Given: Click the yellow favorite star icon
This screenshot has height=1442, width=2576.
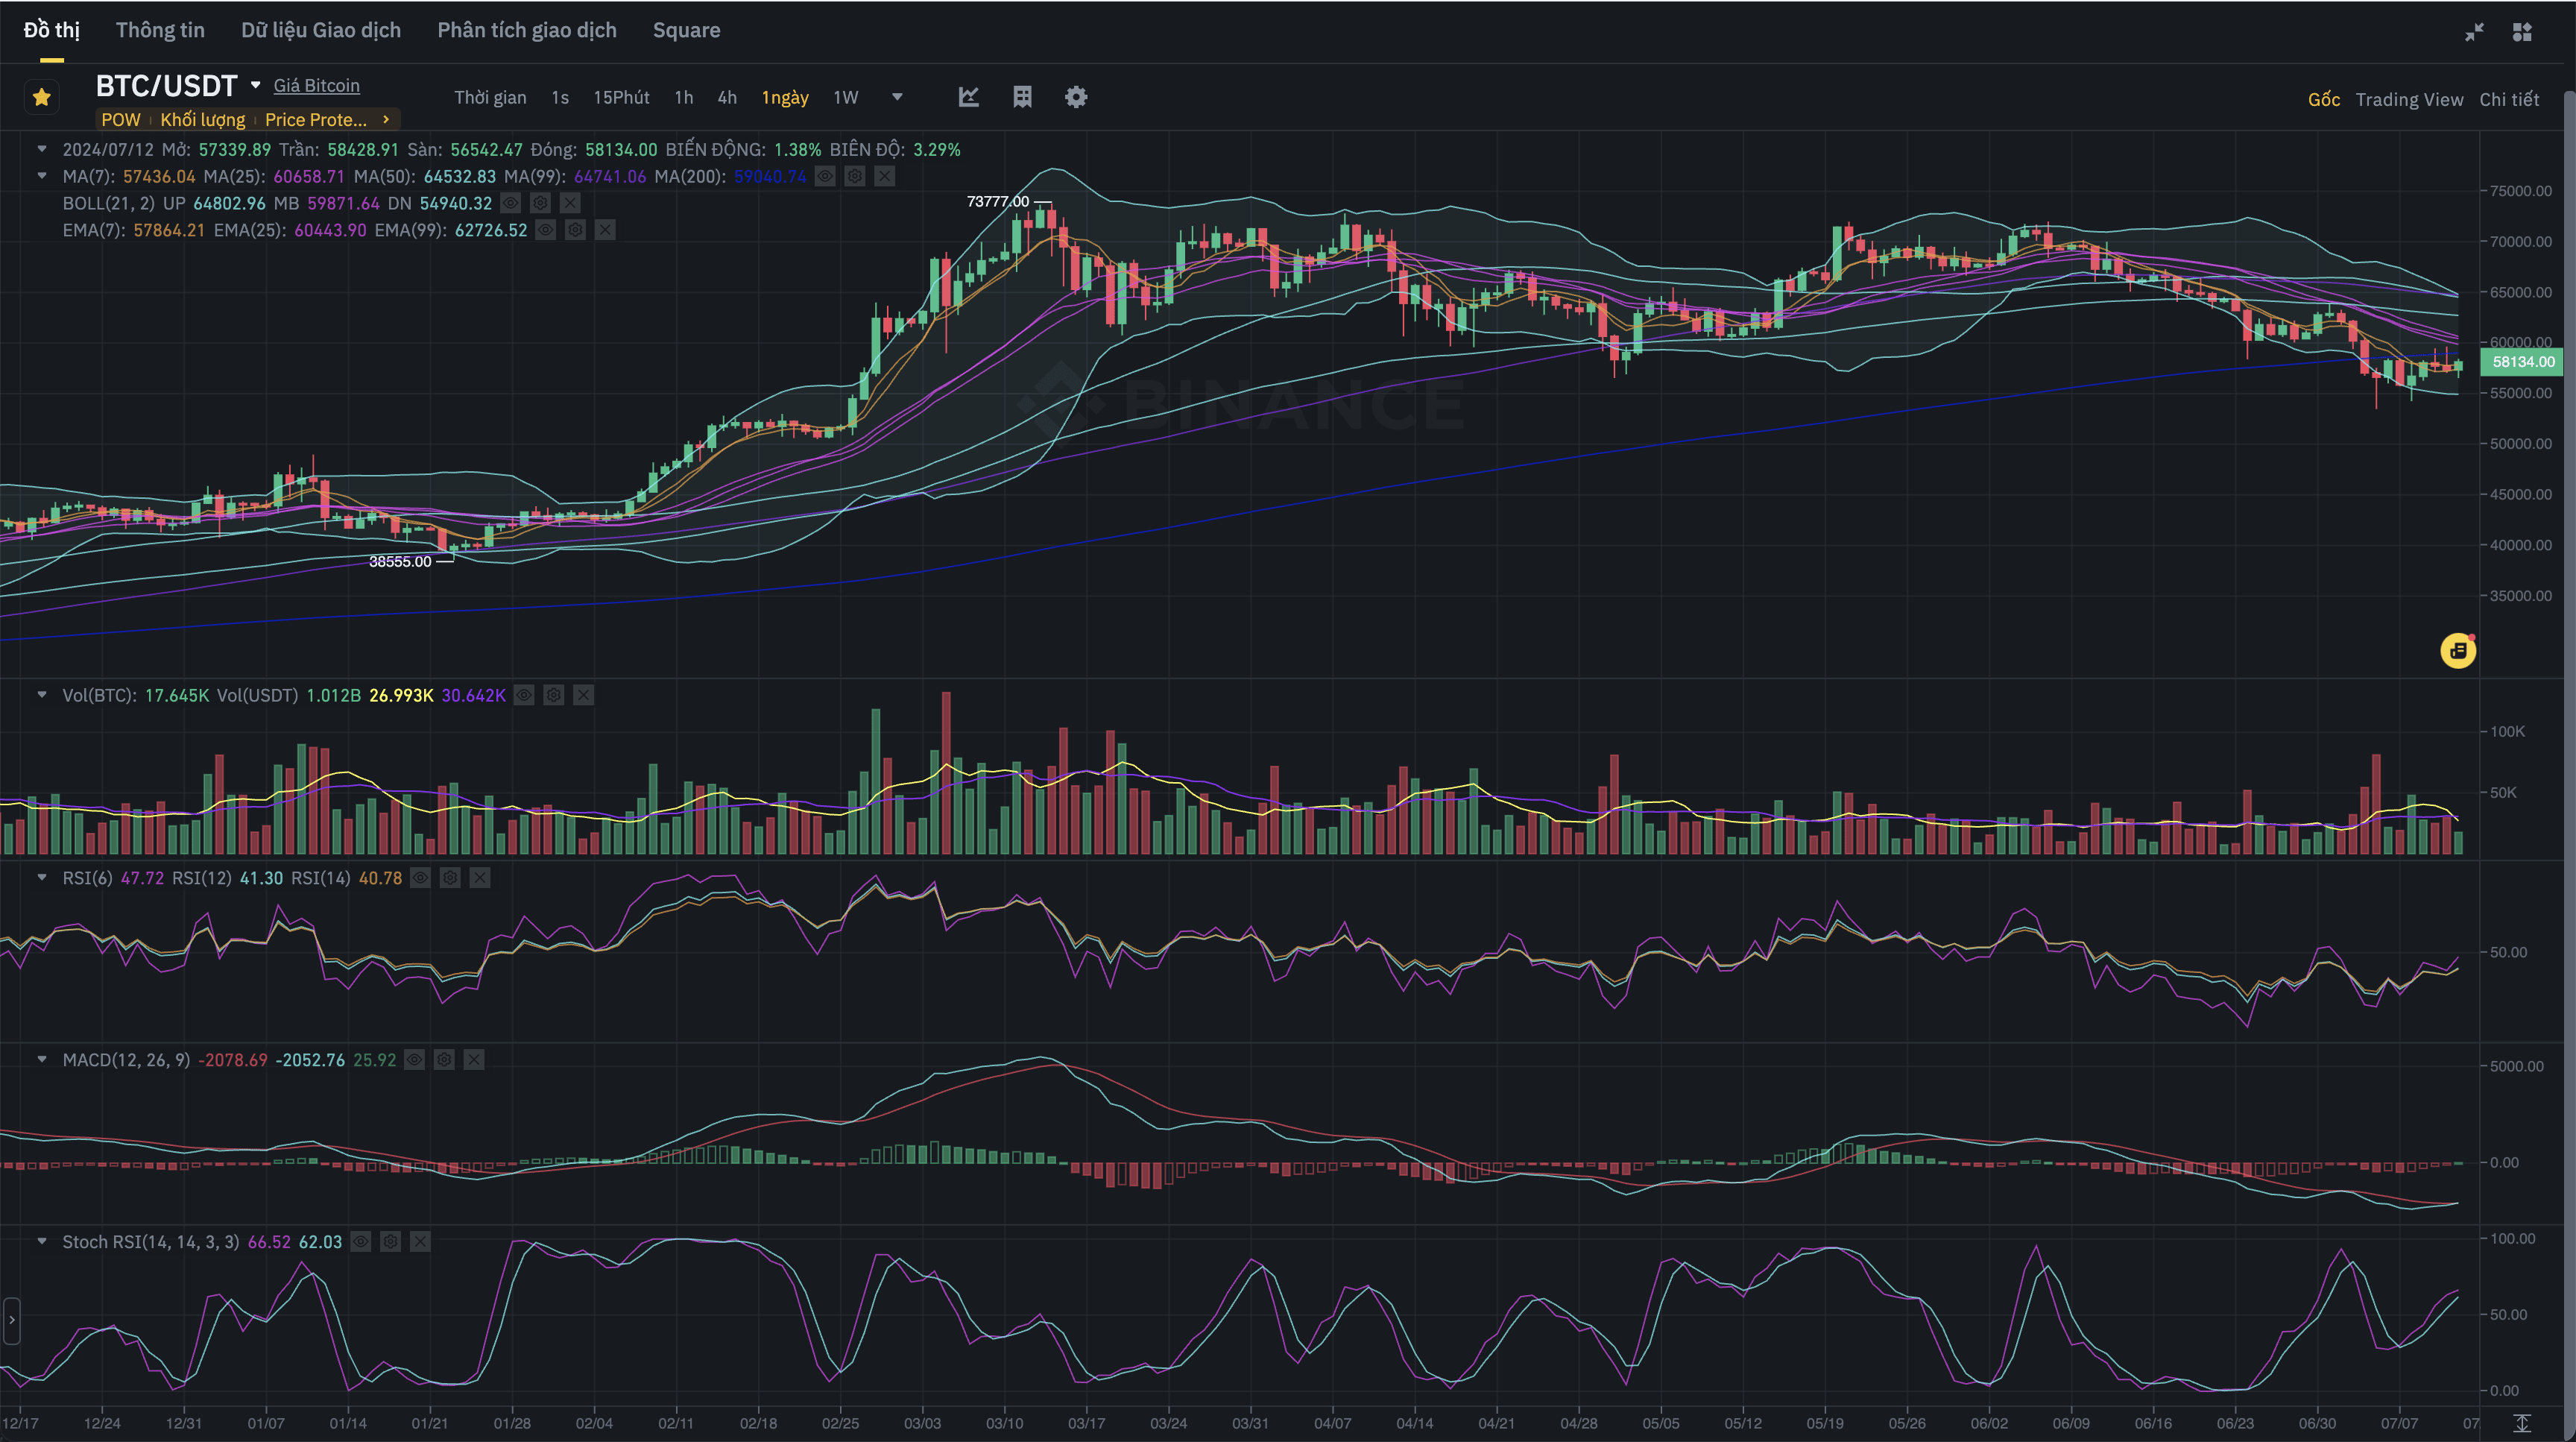Looking at the screenshot, I should coord(41,97).
